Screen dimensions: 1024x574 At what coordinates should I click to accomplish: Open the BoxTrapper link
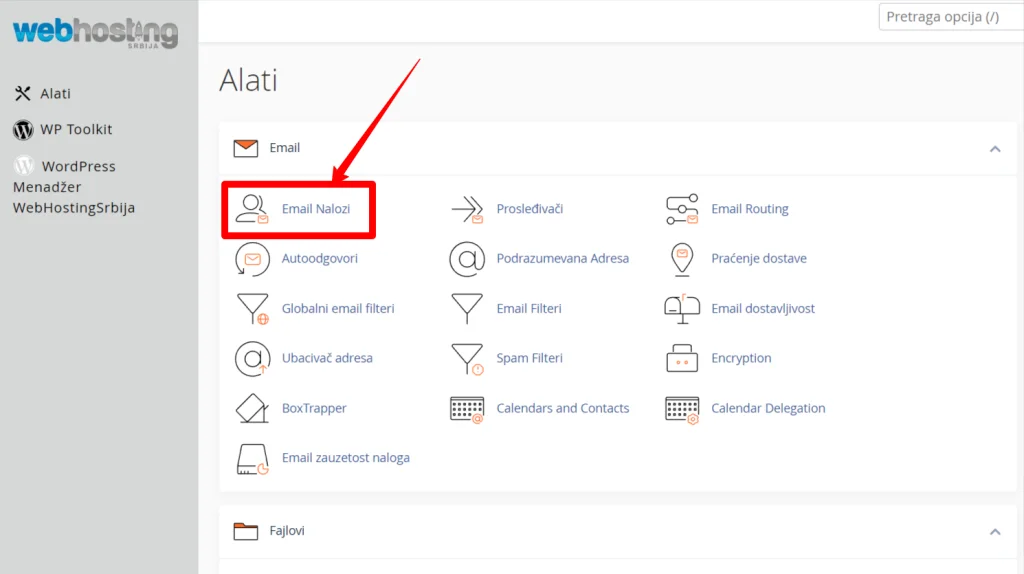click(x=314, y=409)
